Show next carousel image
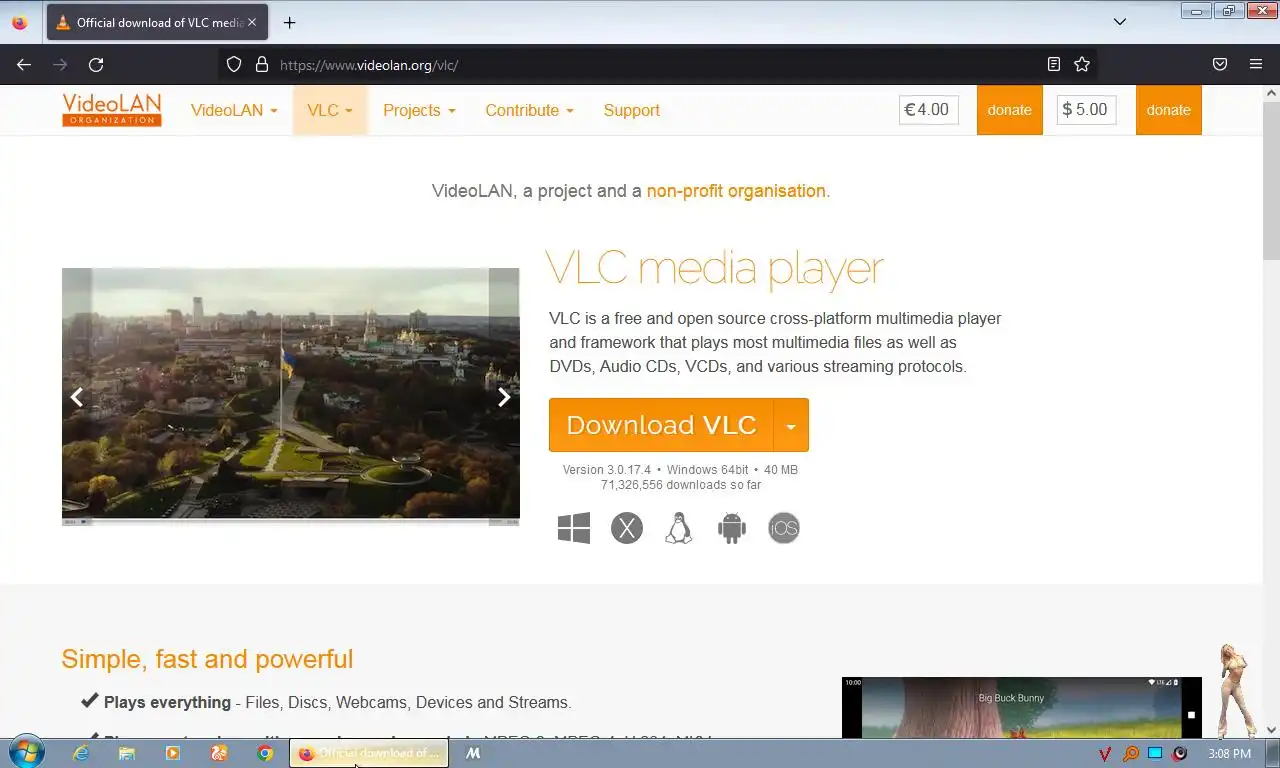 (504, 397)
